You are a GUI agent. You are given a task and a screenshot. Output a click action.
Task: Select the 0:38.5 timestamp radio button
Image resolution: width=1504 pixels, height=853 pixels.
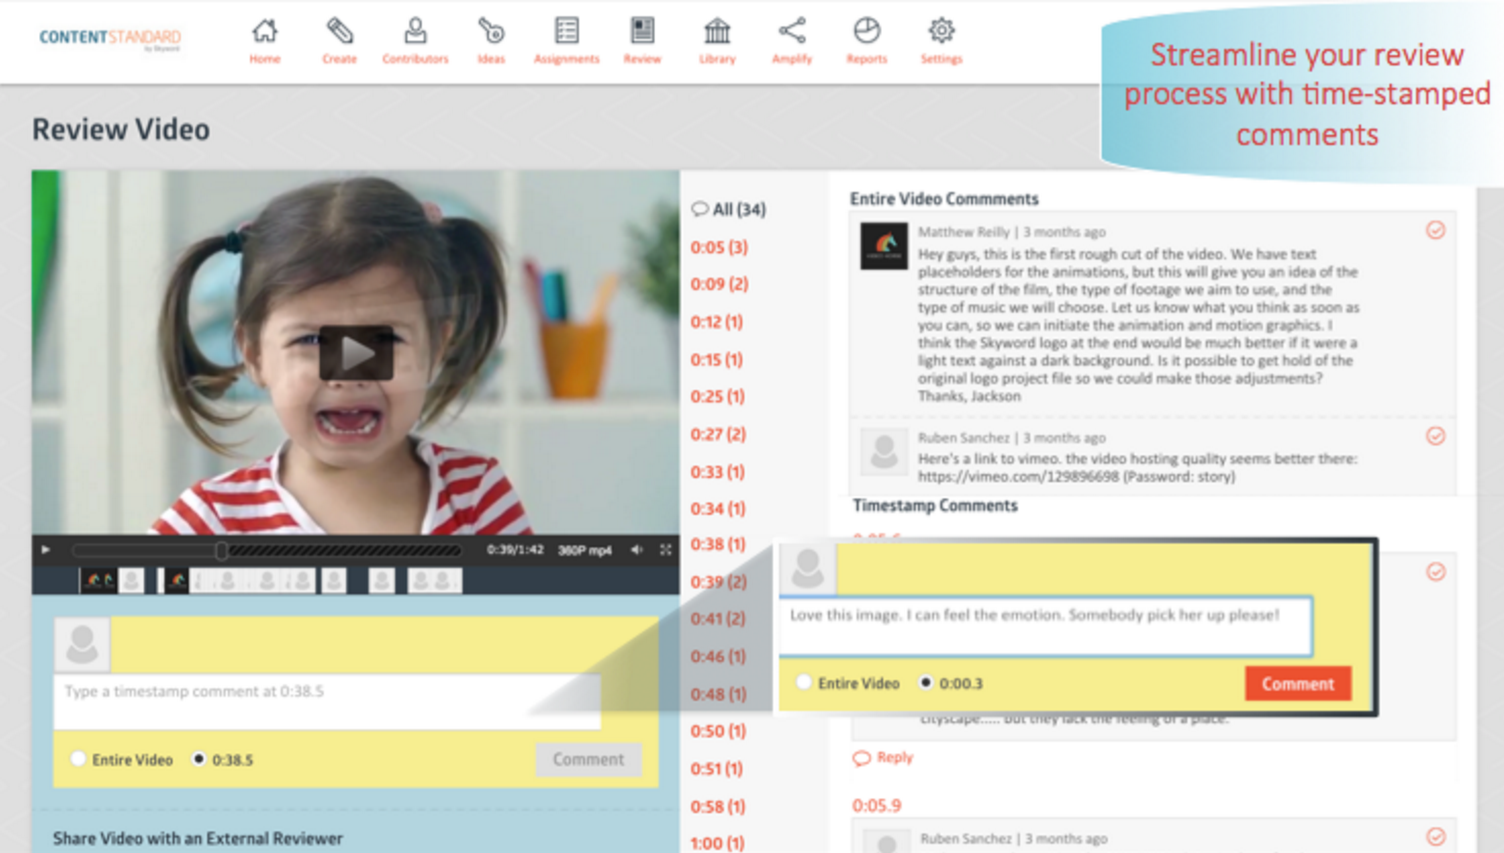click(x=199, y=759)
